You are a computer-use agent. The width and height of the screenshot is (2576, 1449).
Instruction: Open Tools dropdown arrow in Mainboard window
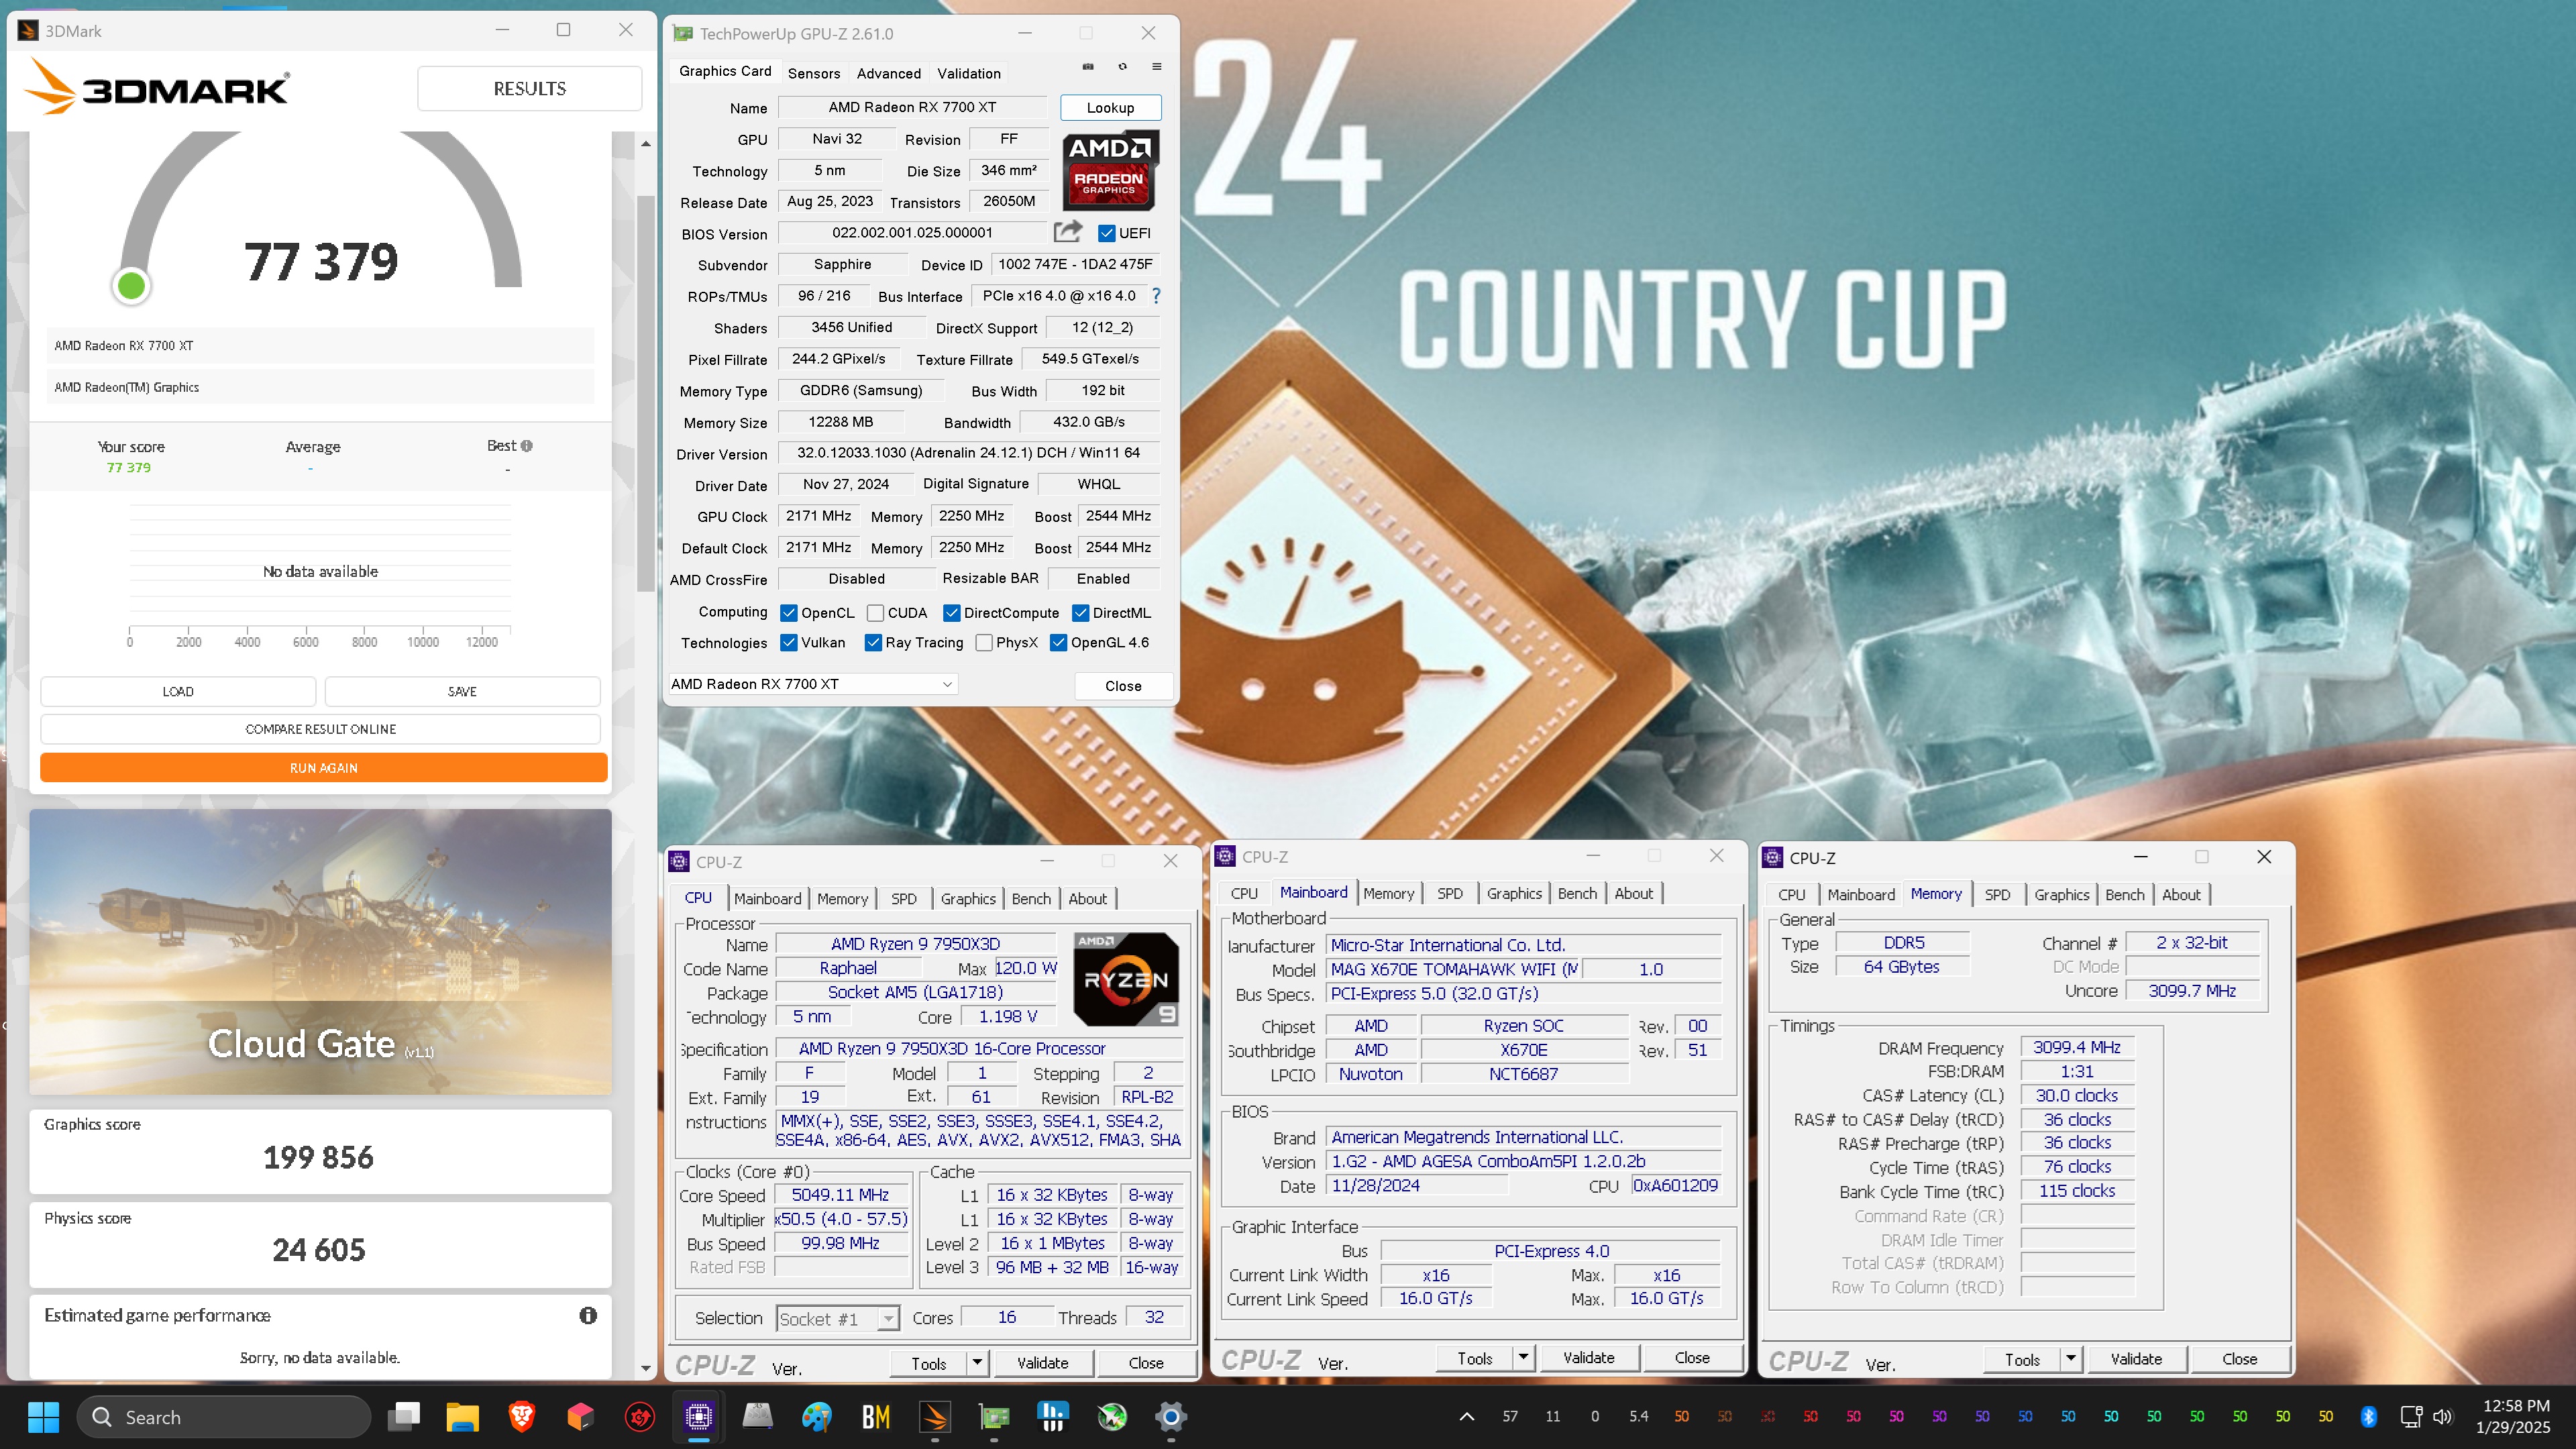[x=1523, y=1358]
